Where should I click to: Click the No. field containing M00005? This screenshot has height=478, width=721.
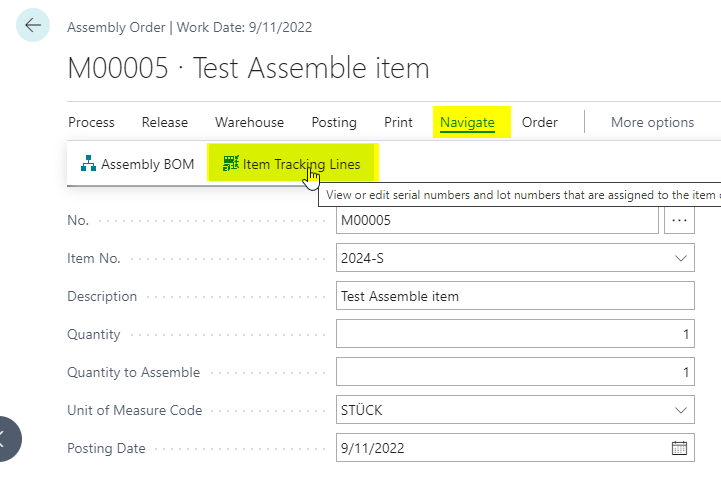[x=497, y=220]
